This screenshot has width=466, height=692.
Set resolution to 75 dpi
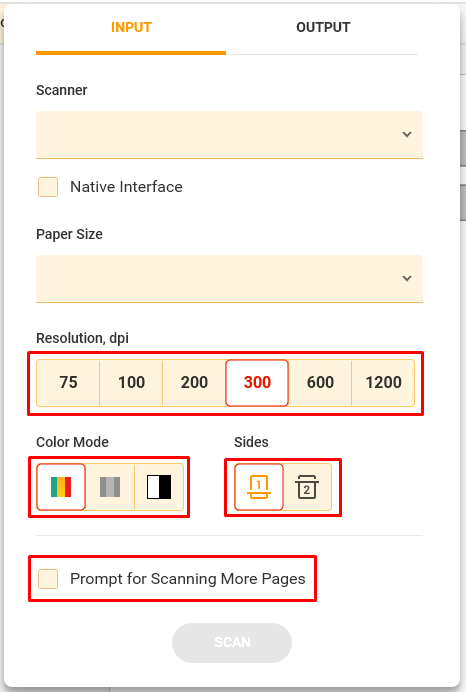click(x=68, y=382)
